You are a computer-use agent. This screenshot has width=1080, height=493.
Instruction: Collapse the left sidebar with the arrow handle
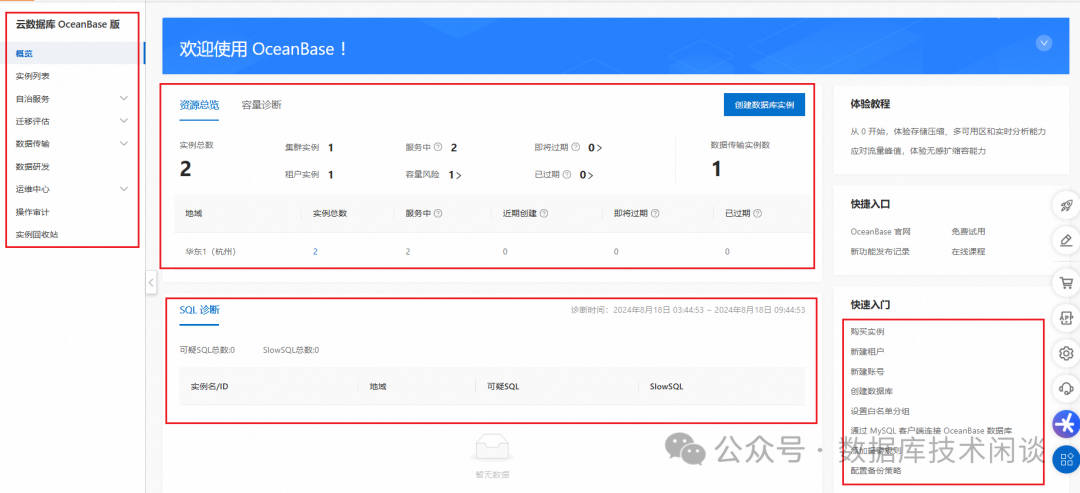point(151,282)
